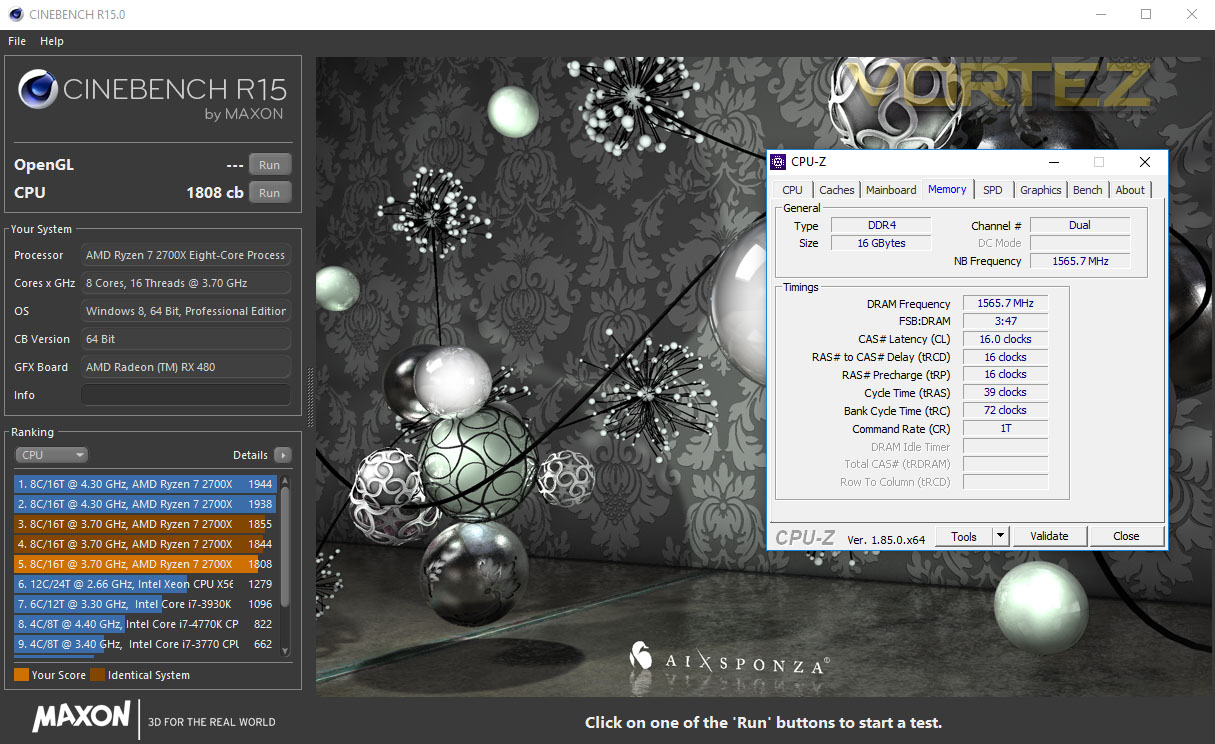The image size is (1215, 744).
Task: Open the CPU ranking type dropdown
Action: pyautogui.click(x=52, y=455)
